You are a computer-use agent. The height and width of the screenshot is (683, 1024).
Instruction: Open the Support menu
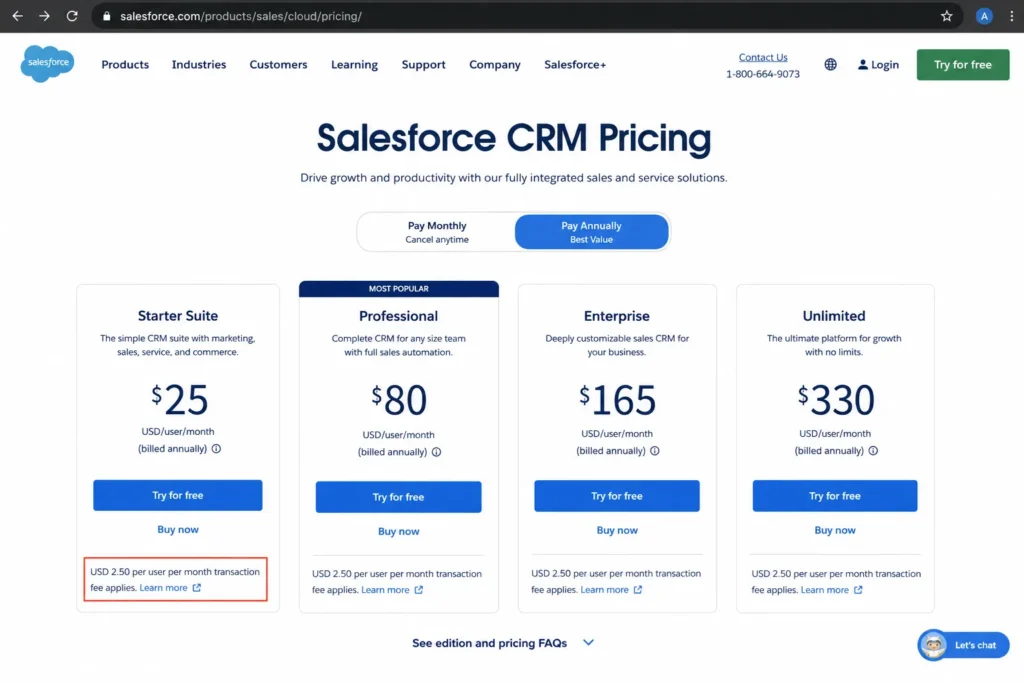423,65
